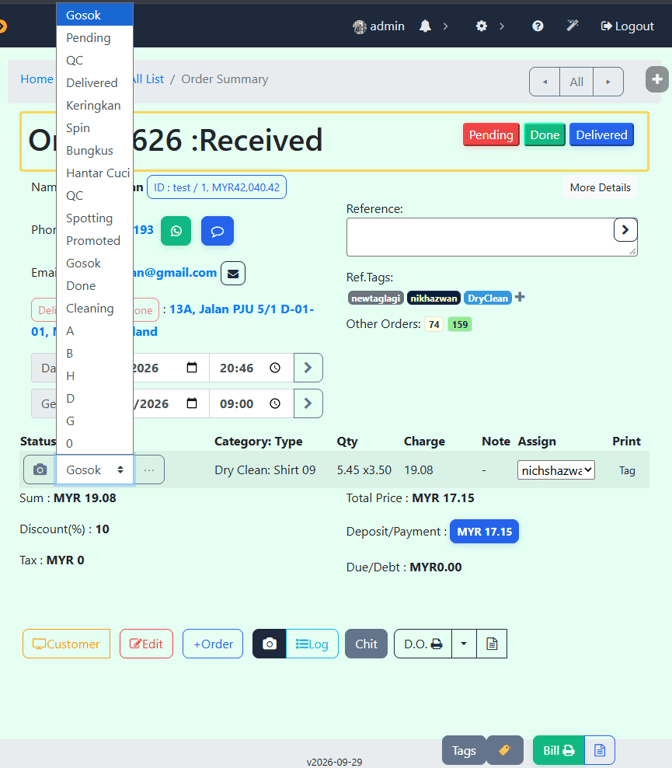Choose Cleaning from the list

[x=95, y=308]
